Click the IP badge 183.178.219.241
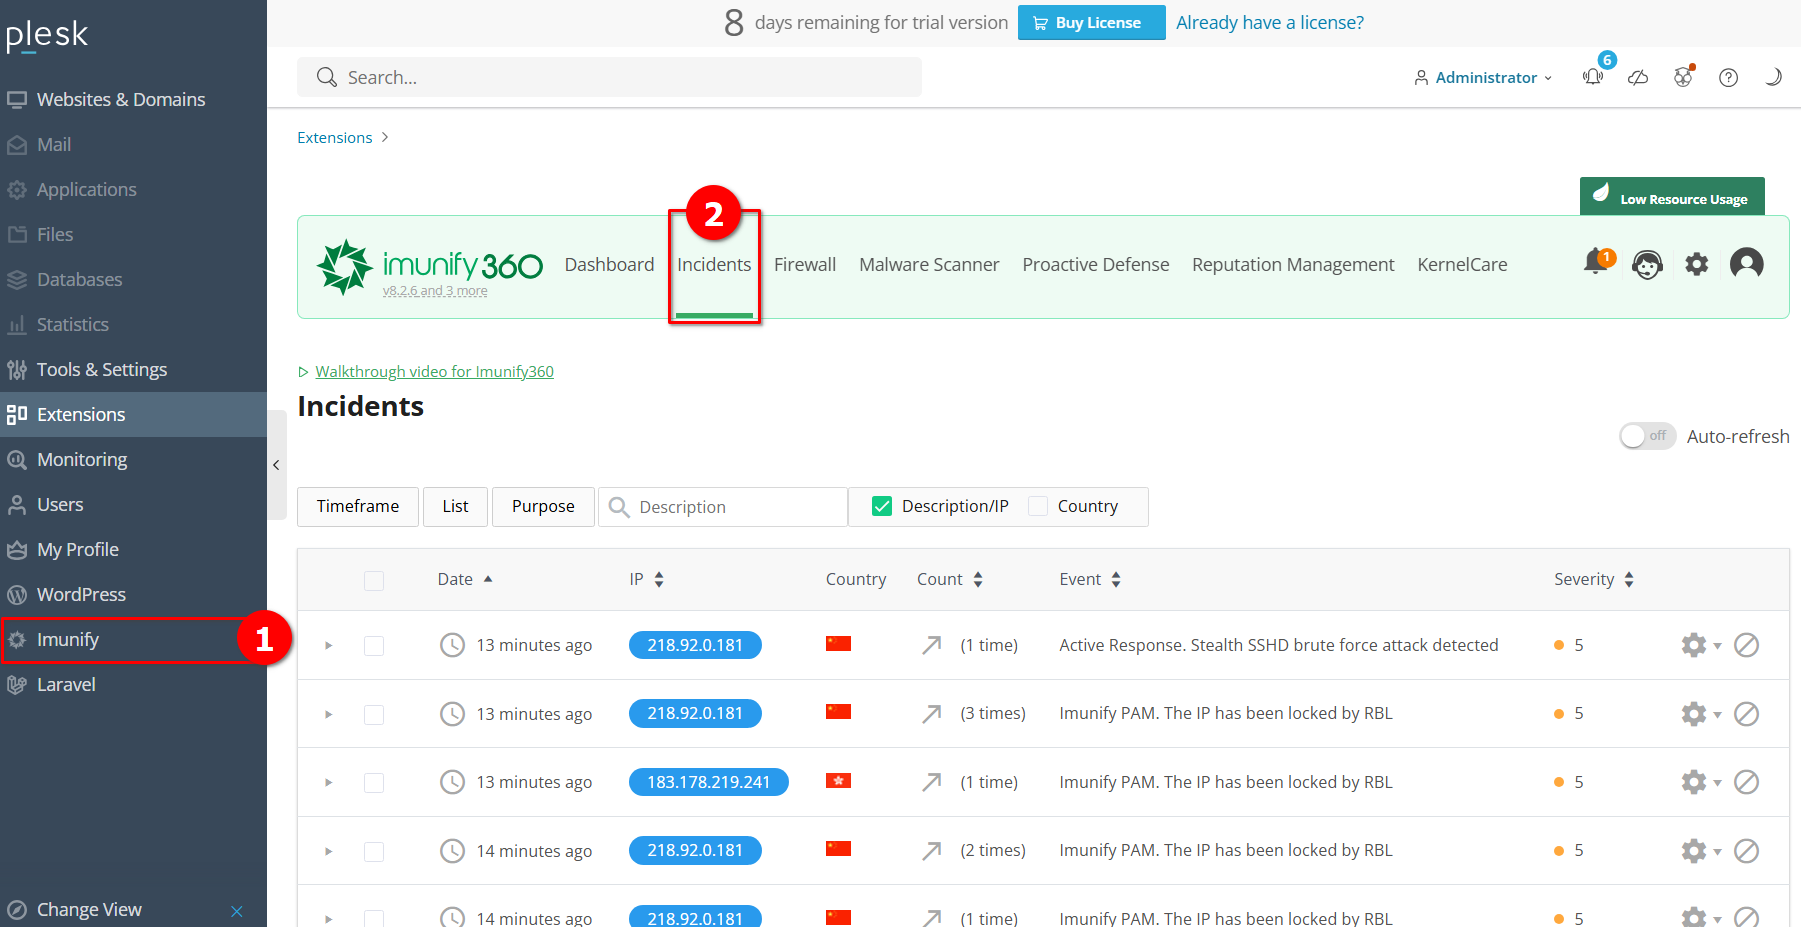Viewport: 1801px width, 927px height. coord(708,782)
